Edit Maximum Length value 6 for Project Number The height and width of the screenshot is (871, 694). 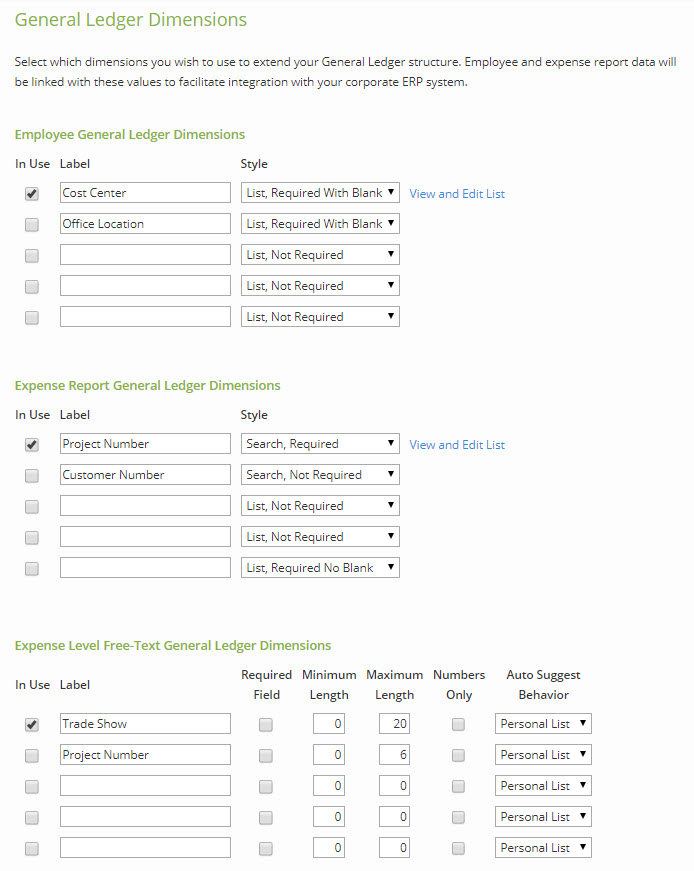(395, 755)
